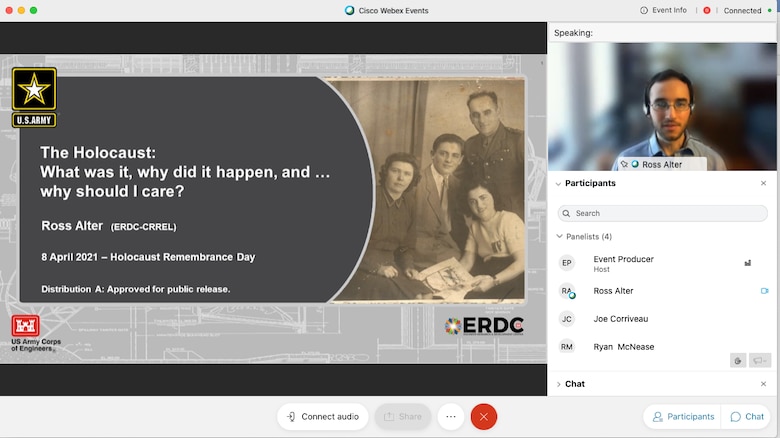The width and height of the screenshot is (780, 438).
Task: Click the speaker video thumbnail
Action: (x=662, y=107)
